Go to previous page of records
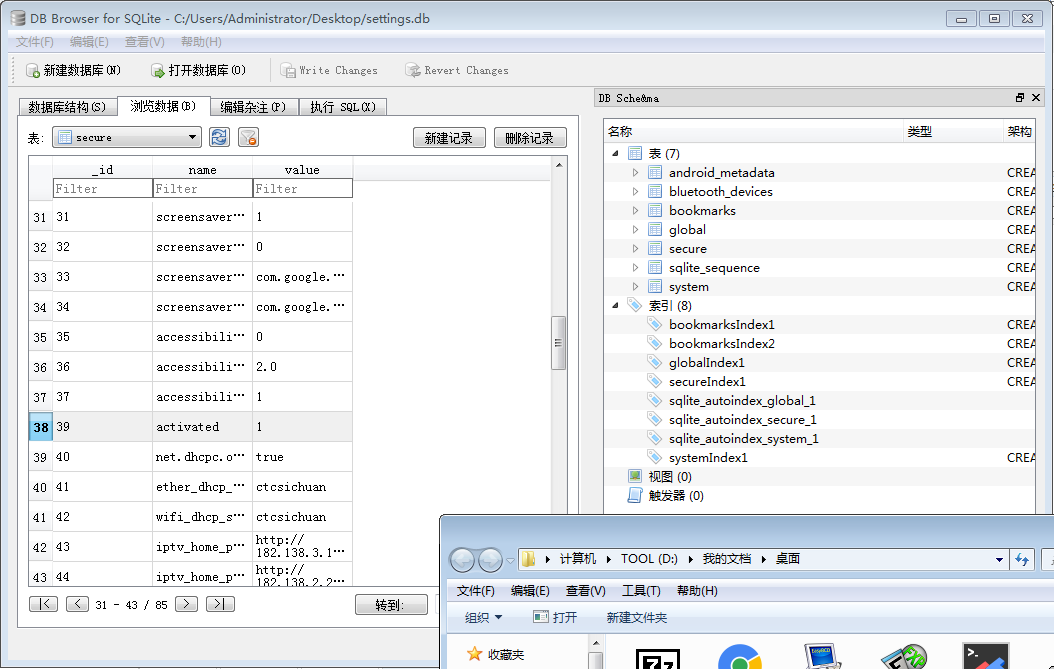This screenshot has width=1054, height=669. click(77, 604)
